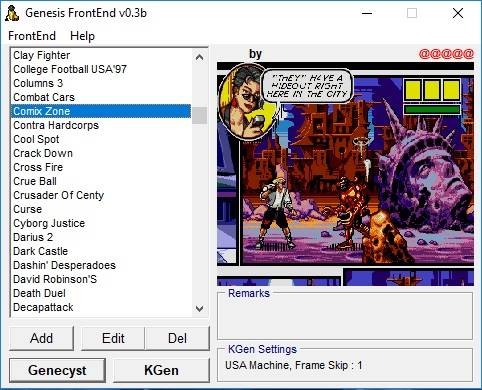The image size is (482, 390).
Task: Close the Genesis FrontEnd window
Action: pos(458,13)
